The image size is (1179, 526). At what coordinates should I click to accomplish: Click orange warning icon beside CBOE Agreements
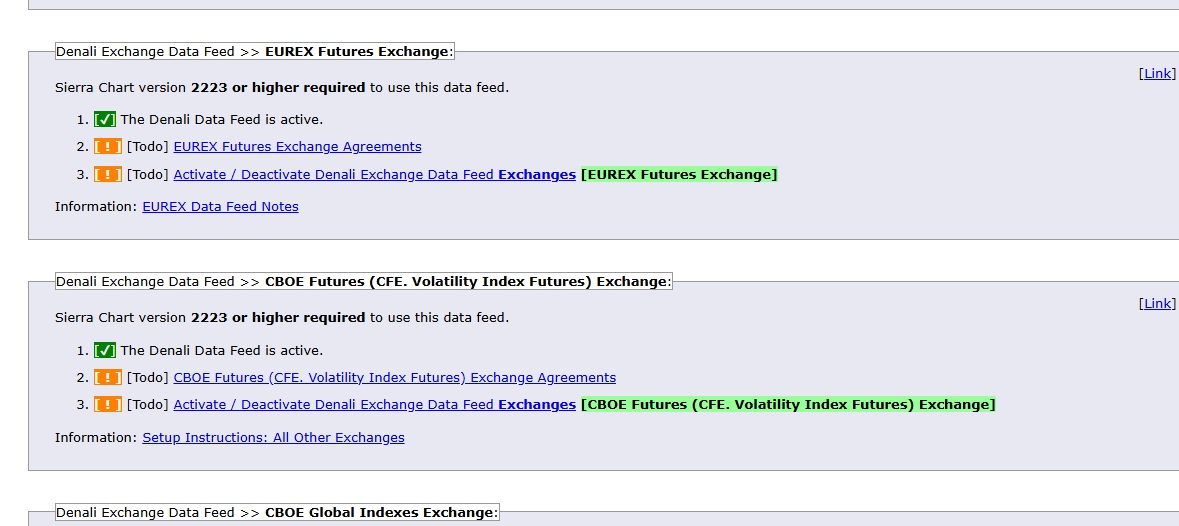[108, 377]
